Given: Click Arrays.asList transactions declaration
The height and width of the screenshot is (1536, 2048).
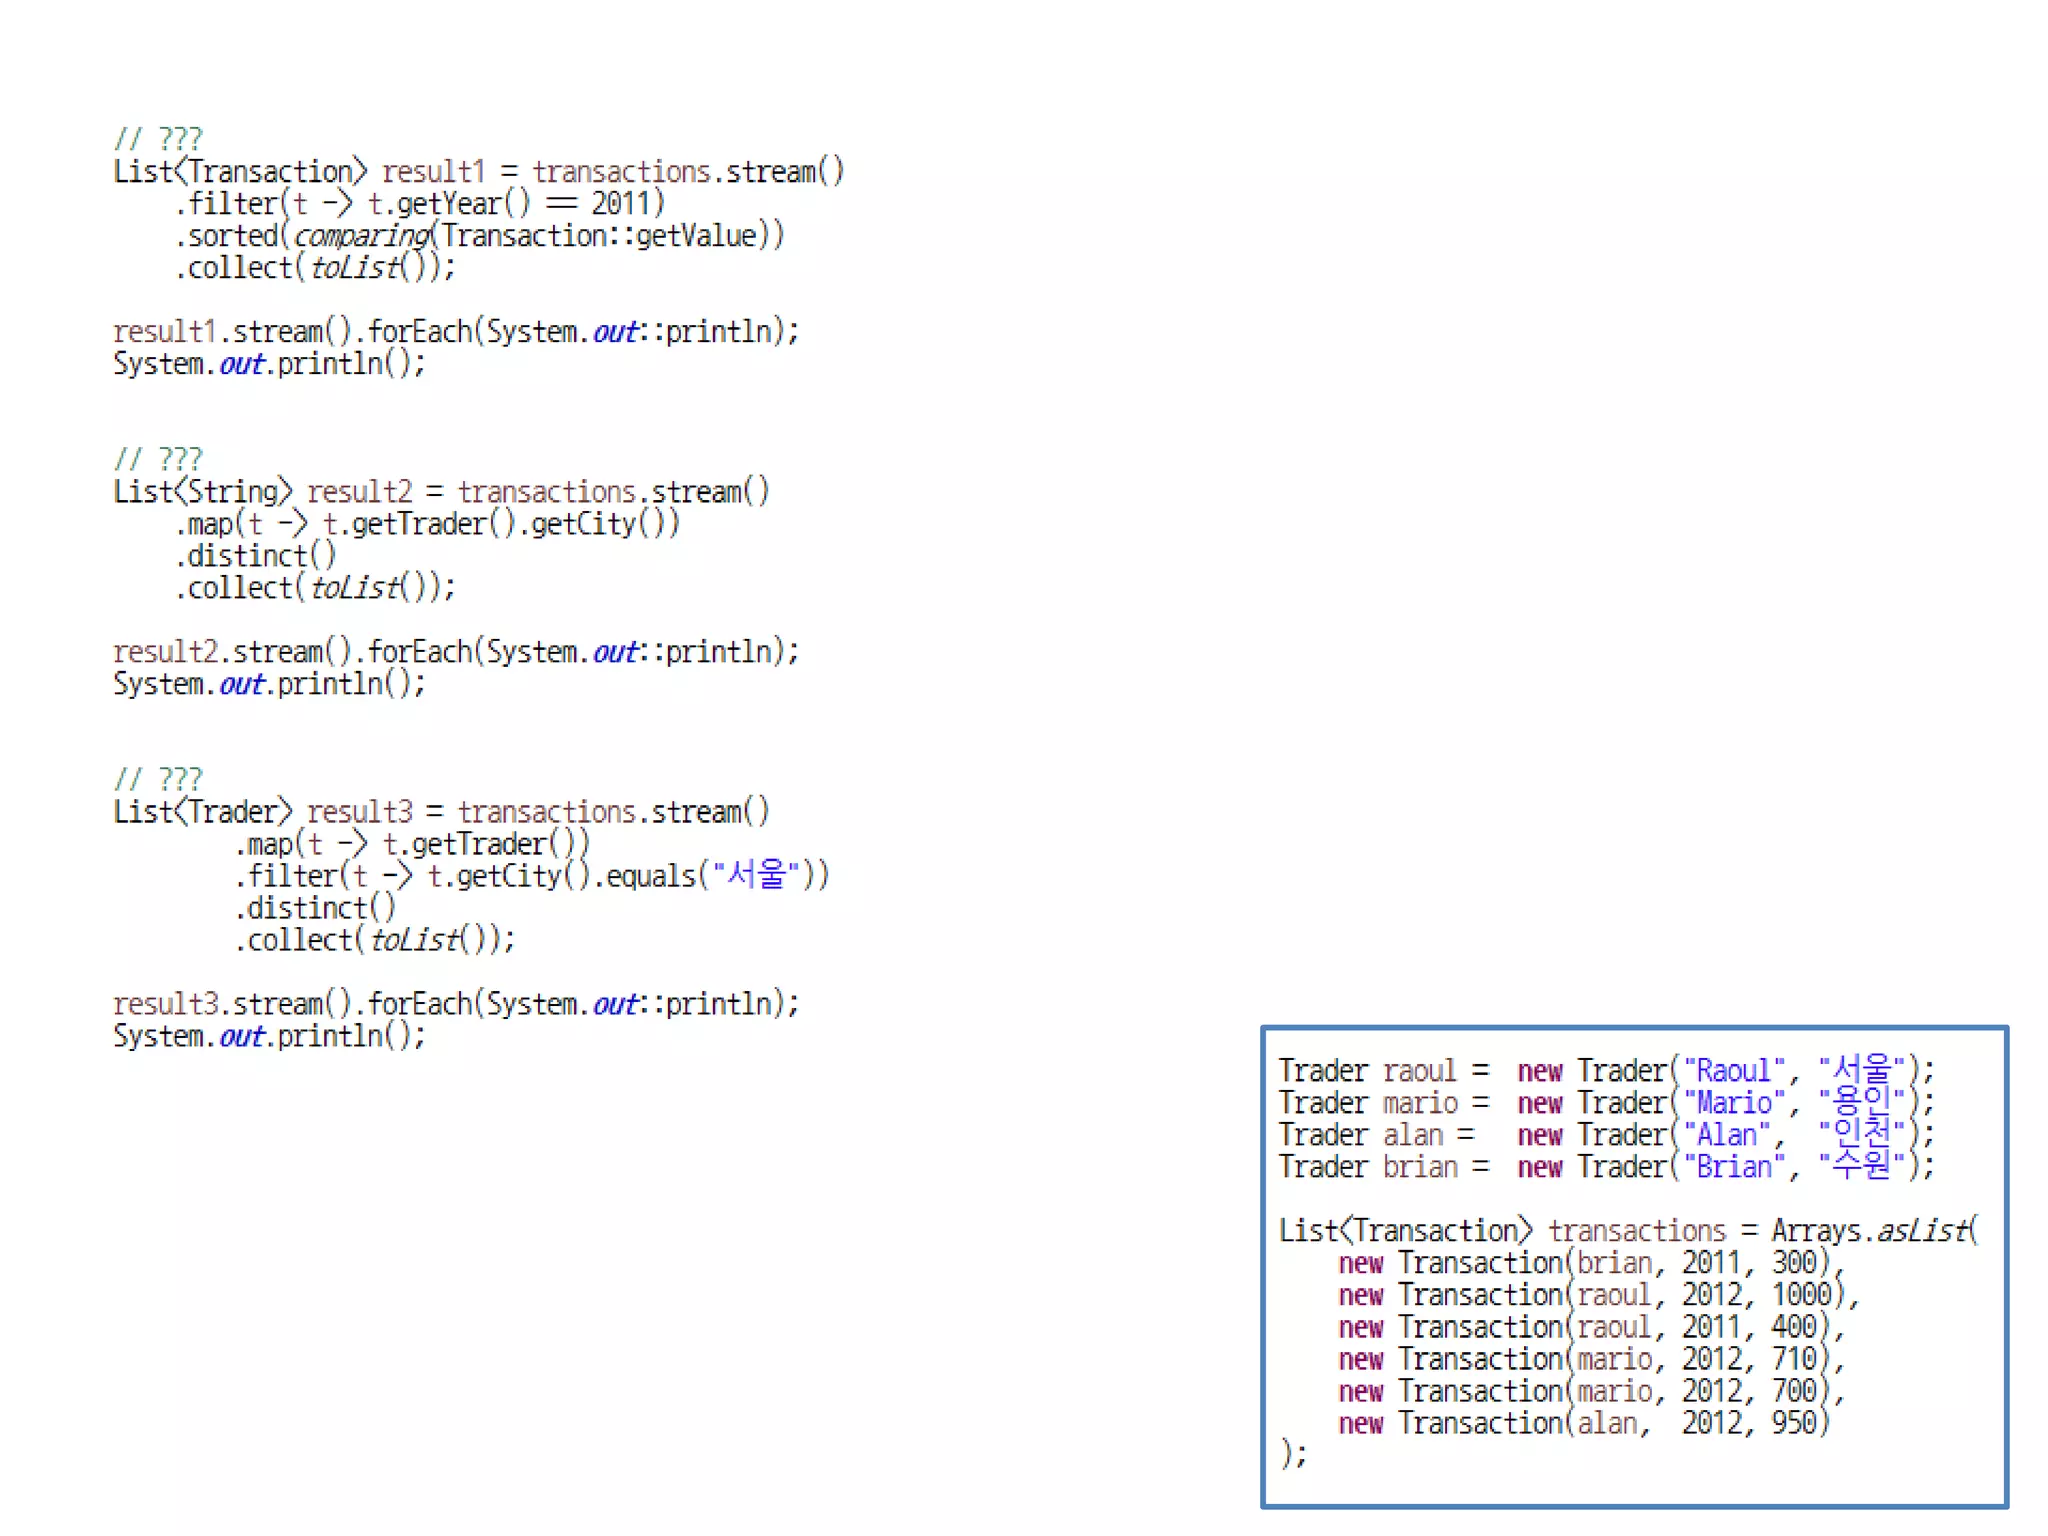Looking at the screenshot, I should coord(1628,1231).
